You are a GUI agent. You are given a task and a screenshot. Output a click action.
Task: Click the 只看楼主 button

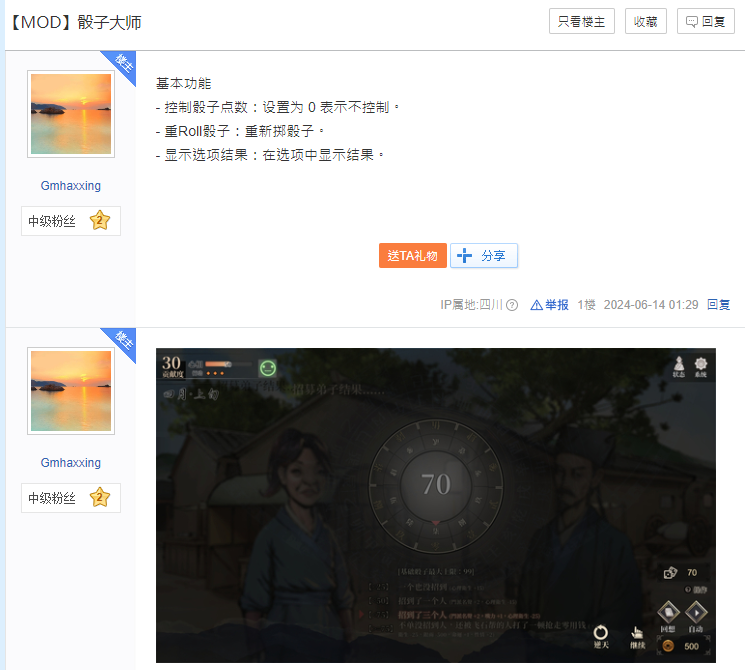582,21
